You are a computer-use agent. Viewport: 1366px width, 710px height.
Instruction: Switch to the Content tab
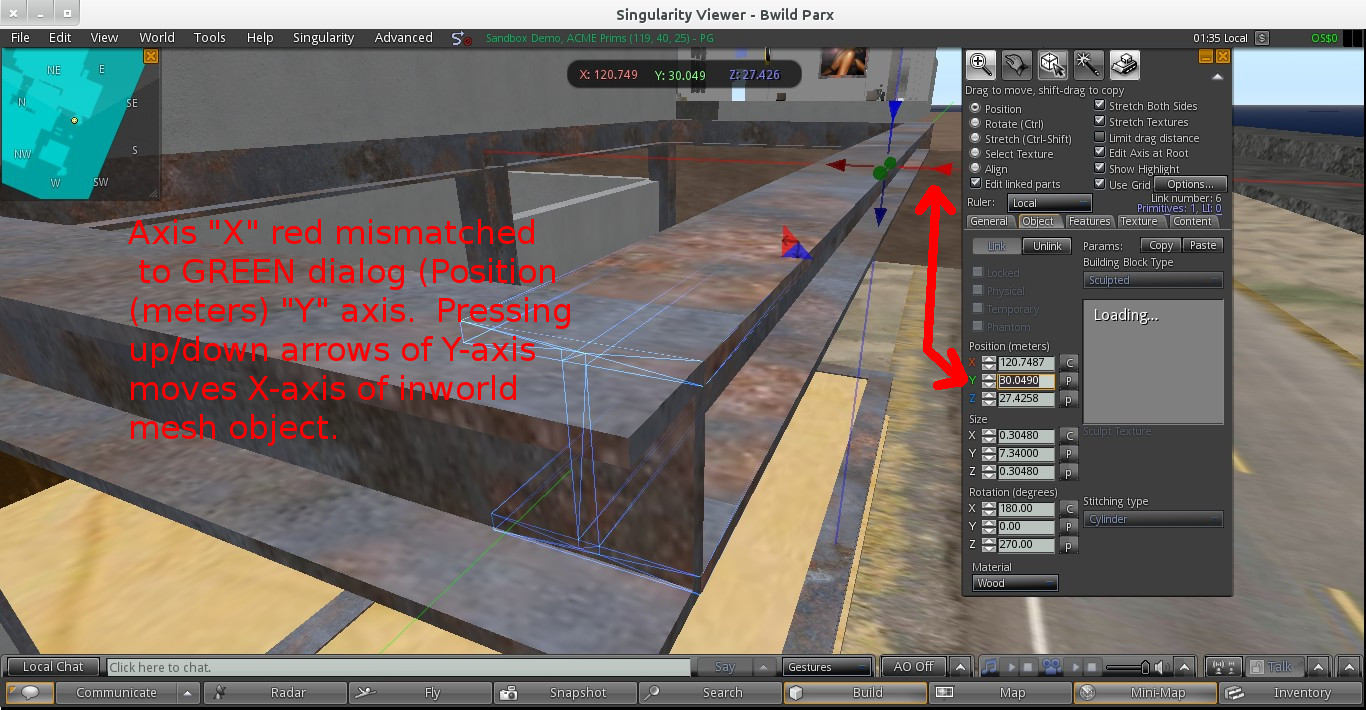coord(1192,221)
